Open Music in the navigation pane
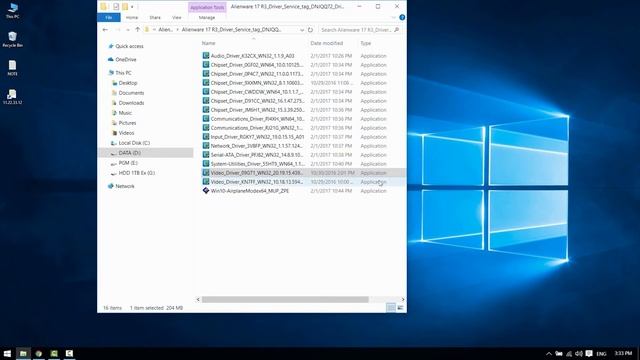640x360 pixels. pyautogui.click(x=125, y=113)
